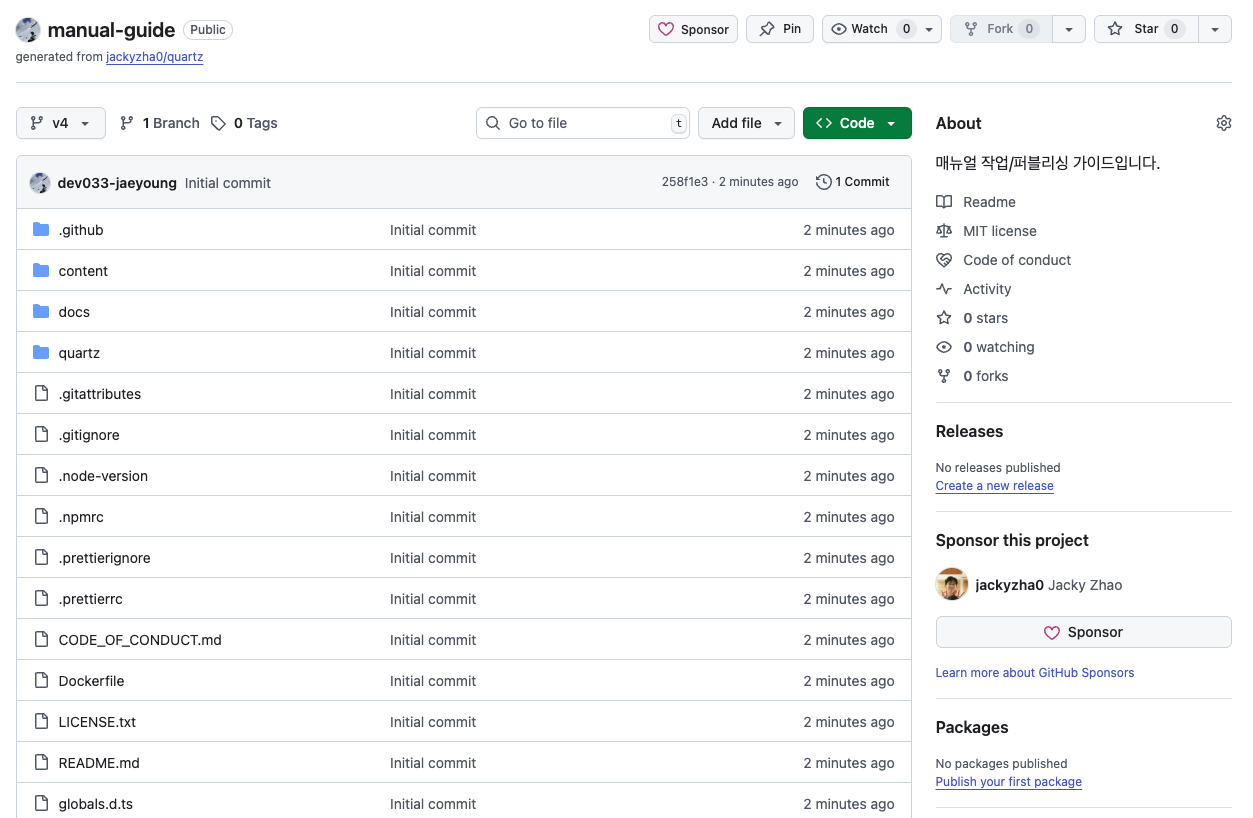
Task: Click the docs folder icon
Action: pos(41,312)
